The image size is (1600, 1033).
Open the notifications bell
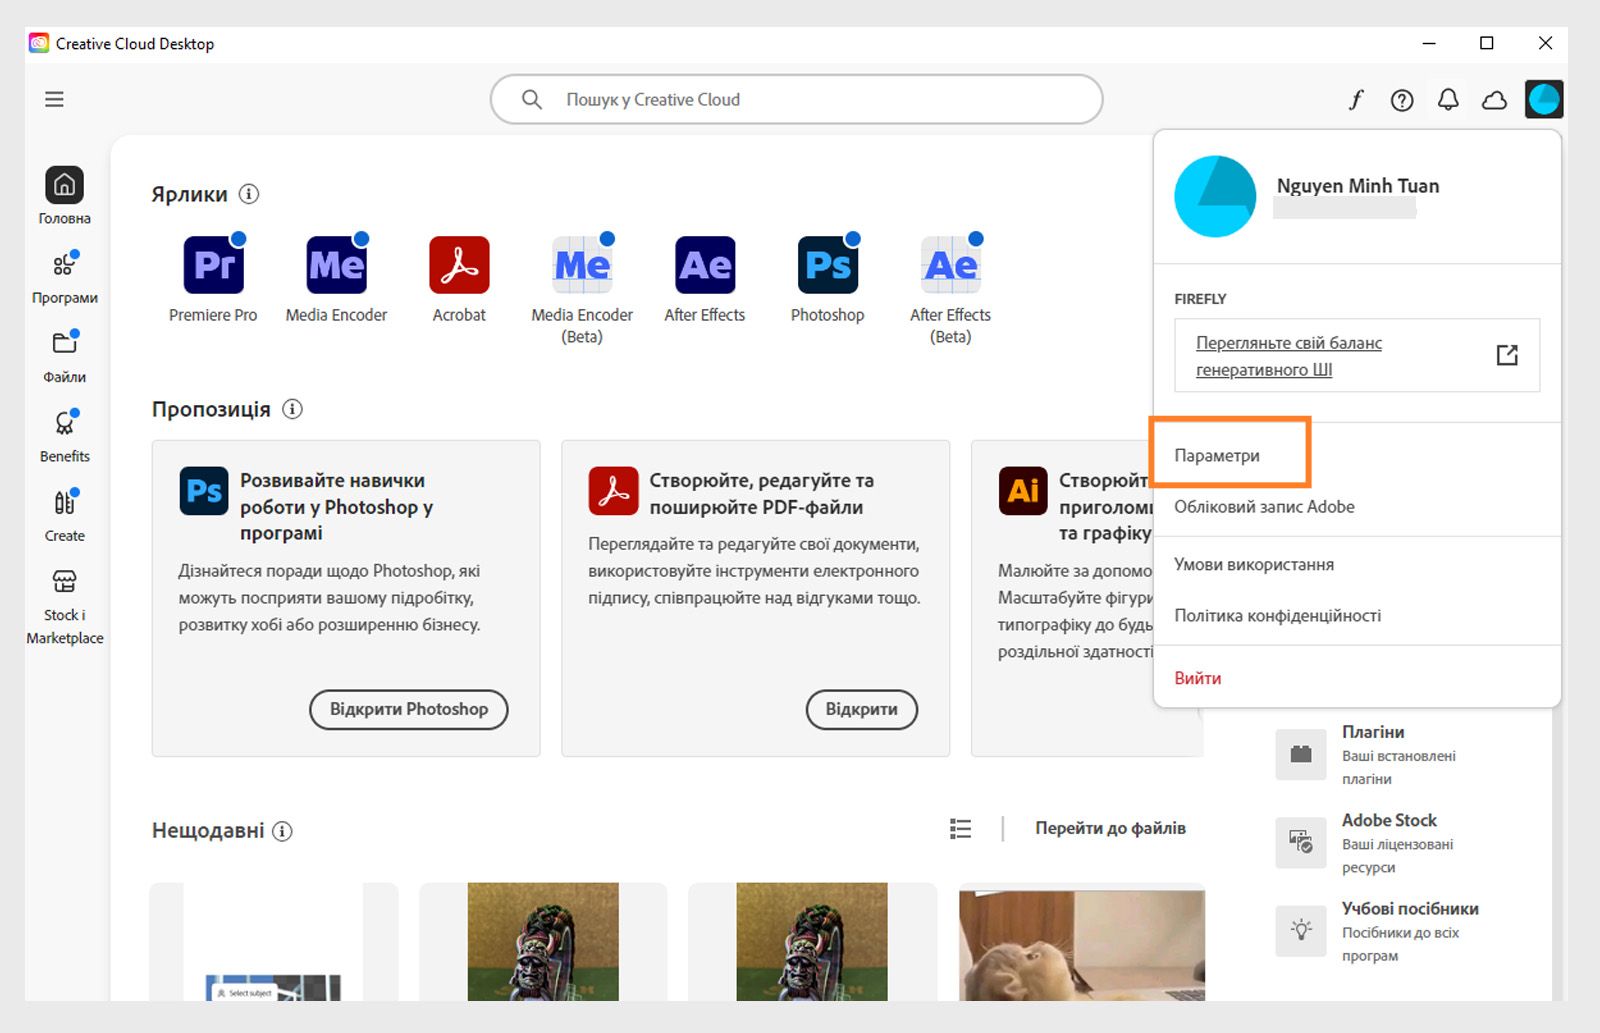(x=1448, y=100)
